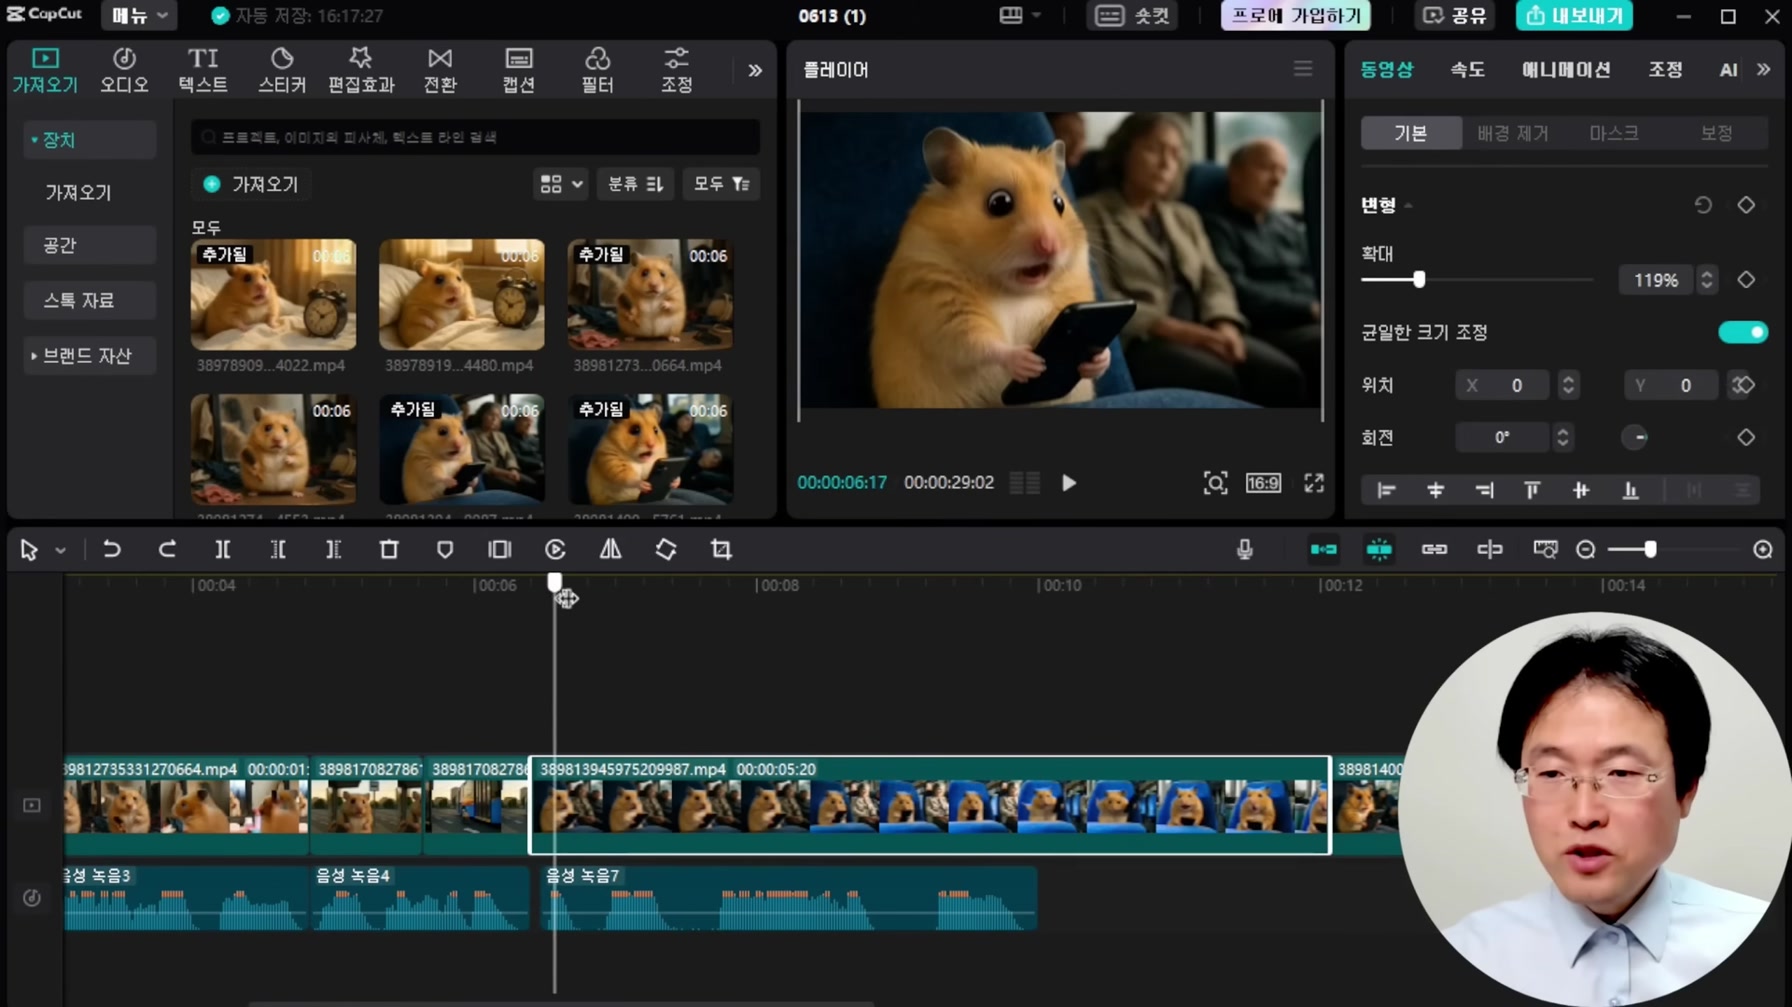Switch to the 애니메이션 animation tab
This screenshot has height=1007, width=1792.
tap(1566, 69)
